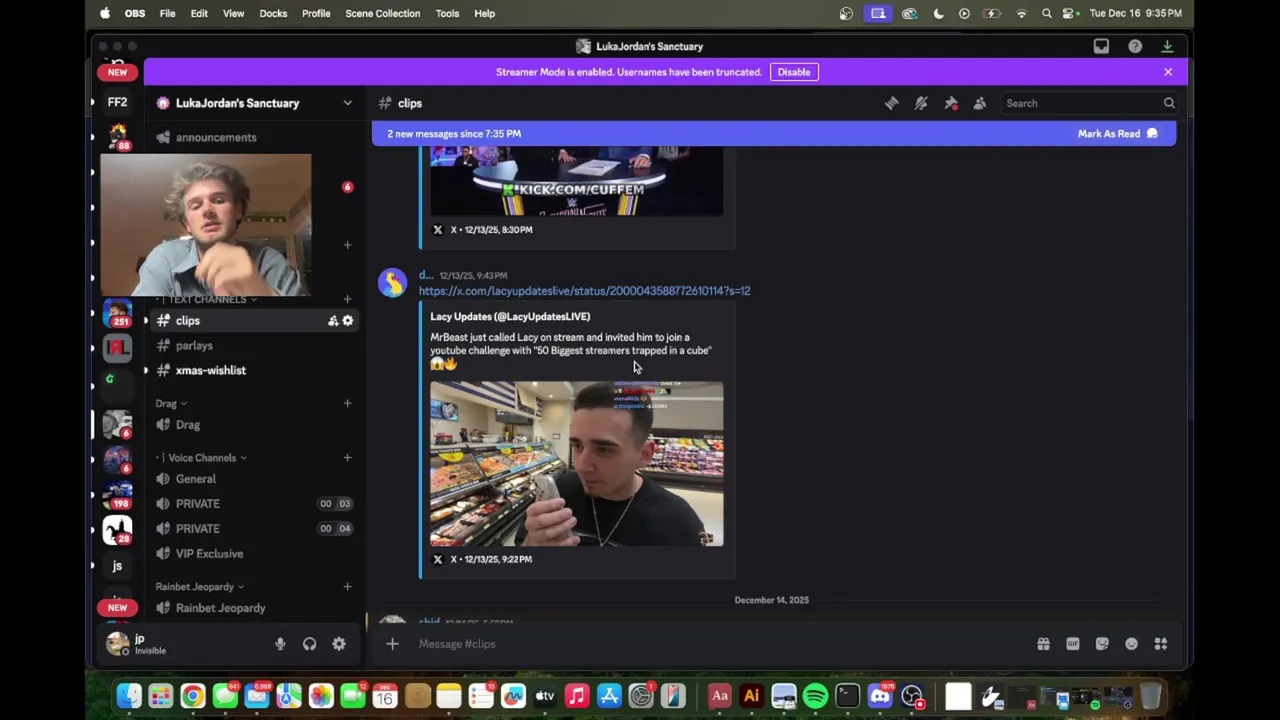Click the green download update icon

(x=1167, y=46)
